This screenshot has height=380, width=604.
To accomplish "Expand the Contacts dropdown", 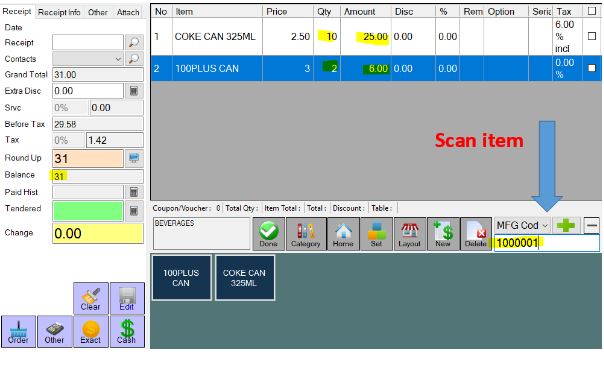I will coord(118,59).
